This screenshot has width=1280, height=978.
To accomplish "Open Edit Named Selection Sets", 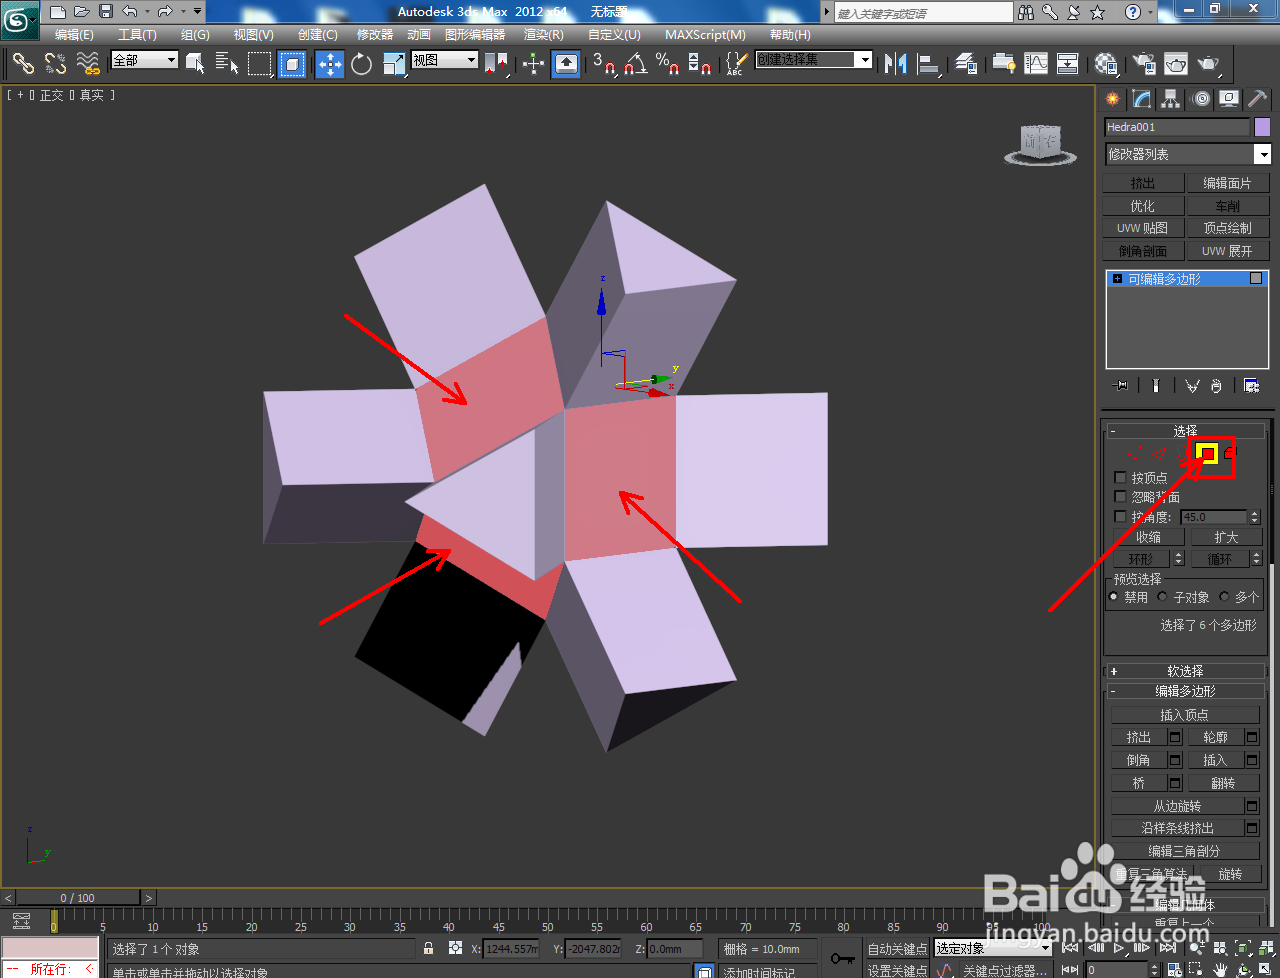I will tap(736, 64).
